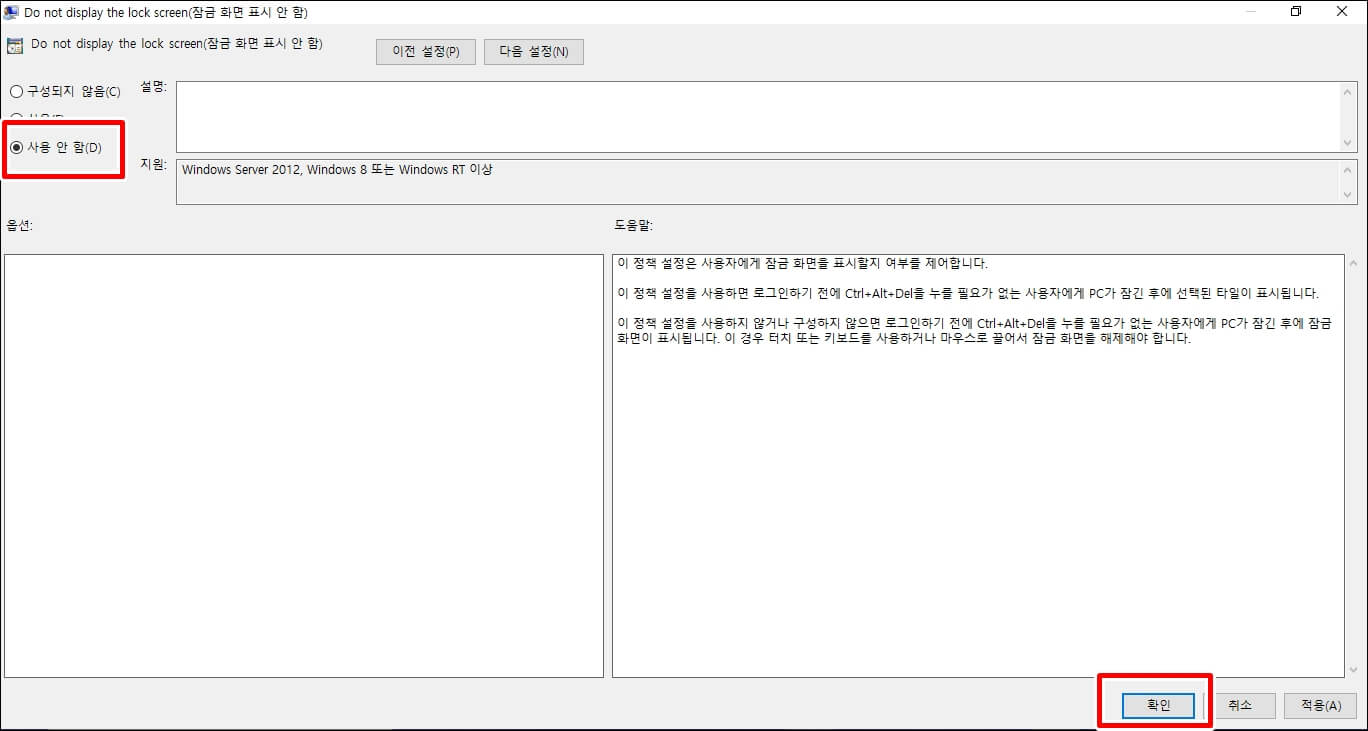Click the down arrow in 설명 box scrollbar
The image size is (1368, 731).
tap(1348, 143)
